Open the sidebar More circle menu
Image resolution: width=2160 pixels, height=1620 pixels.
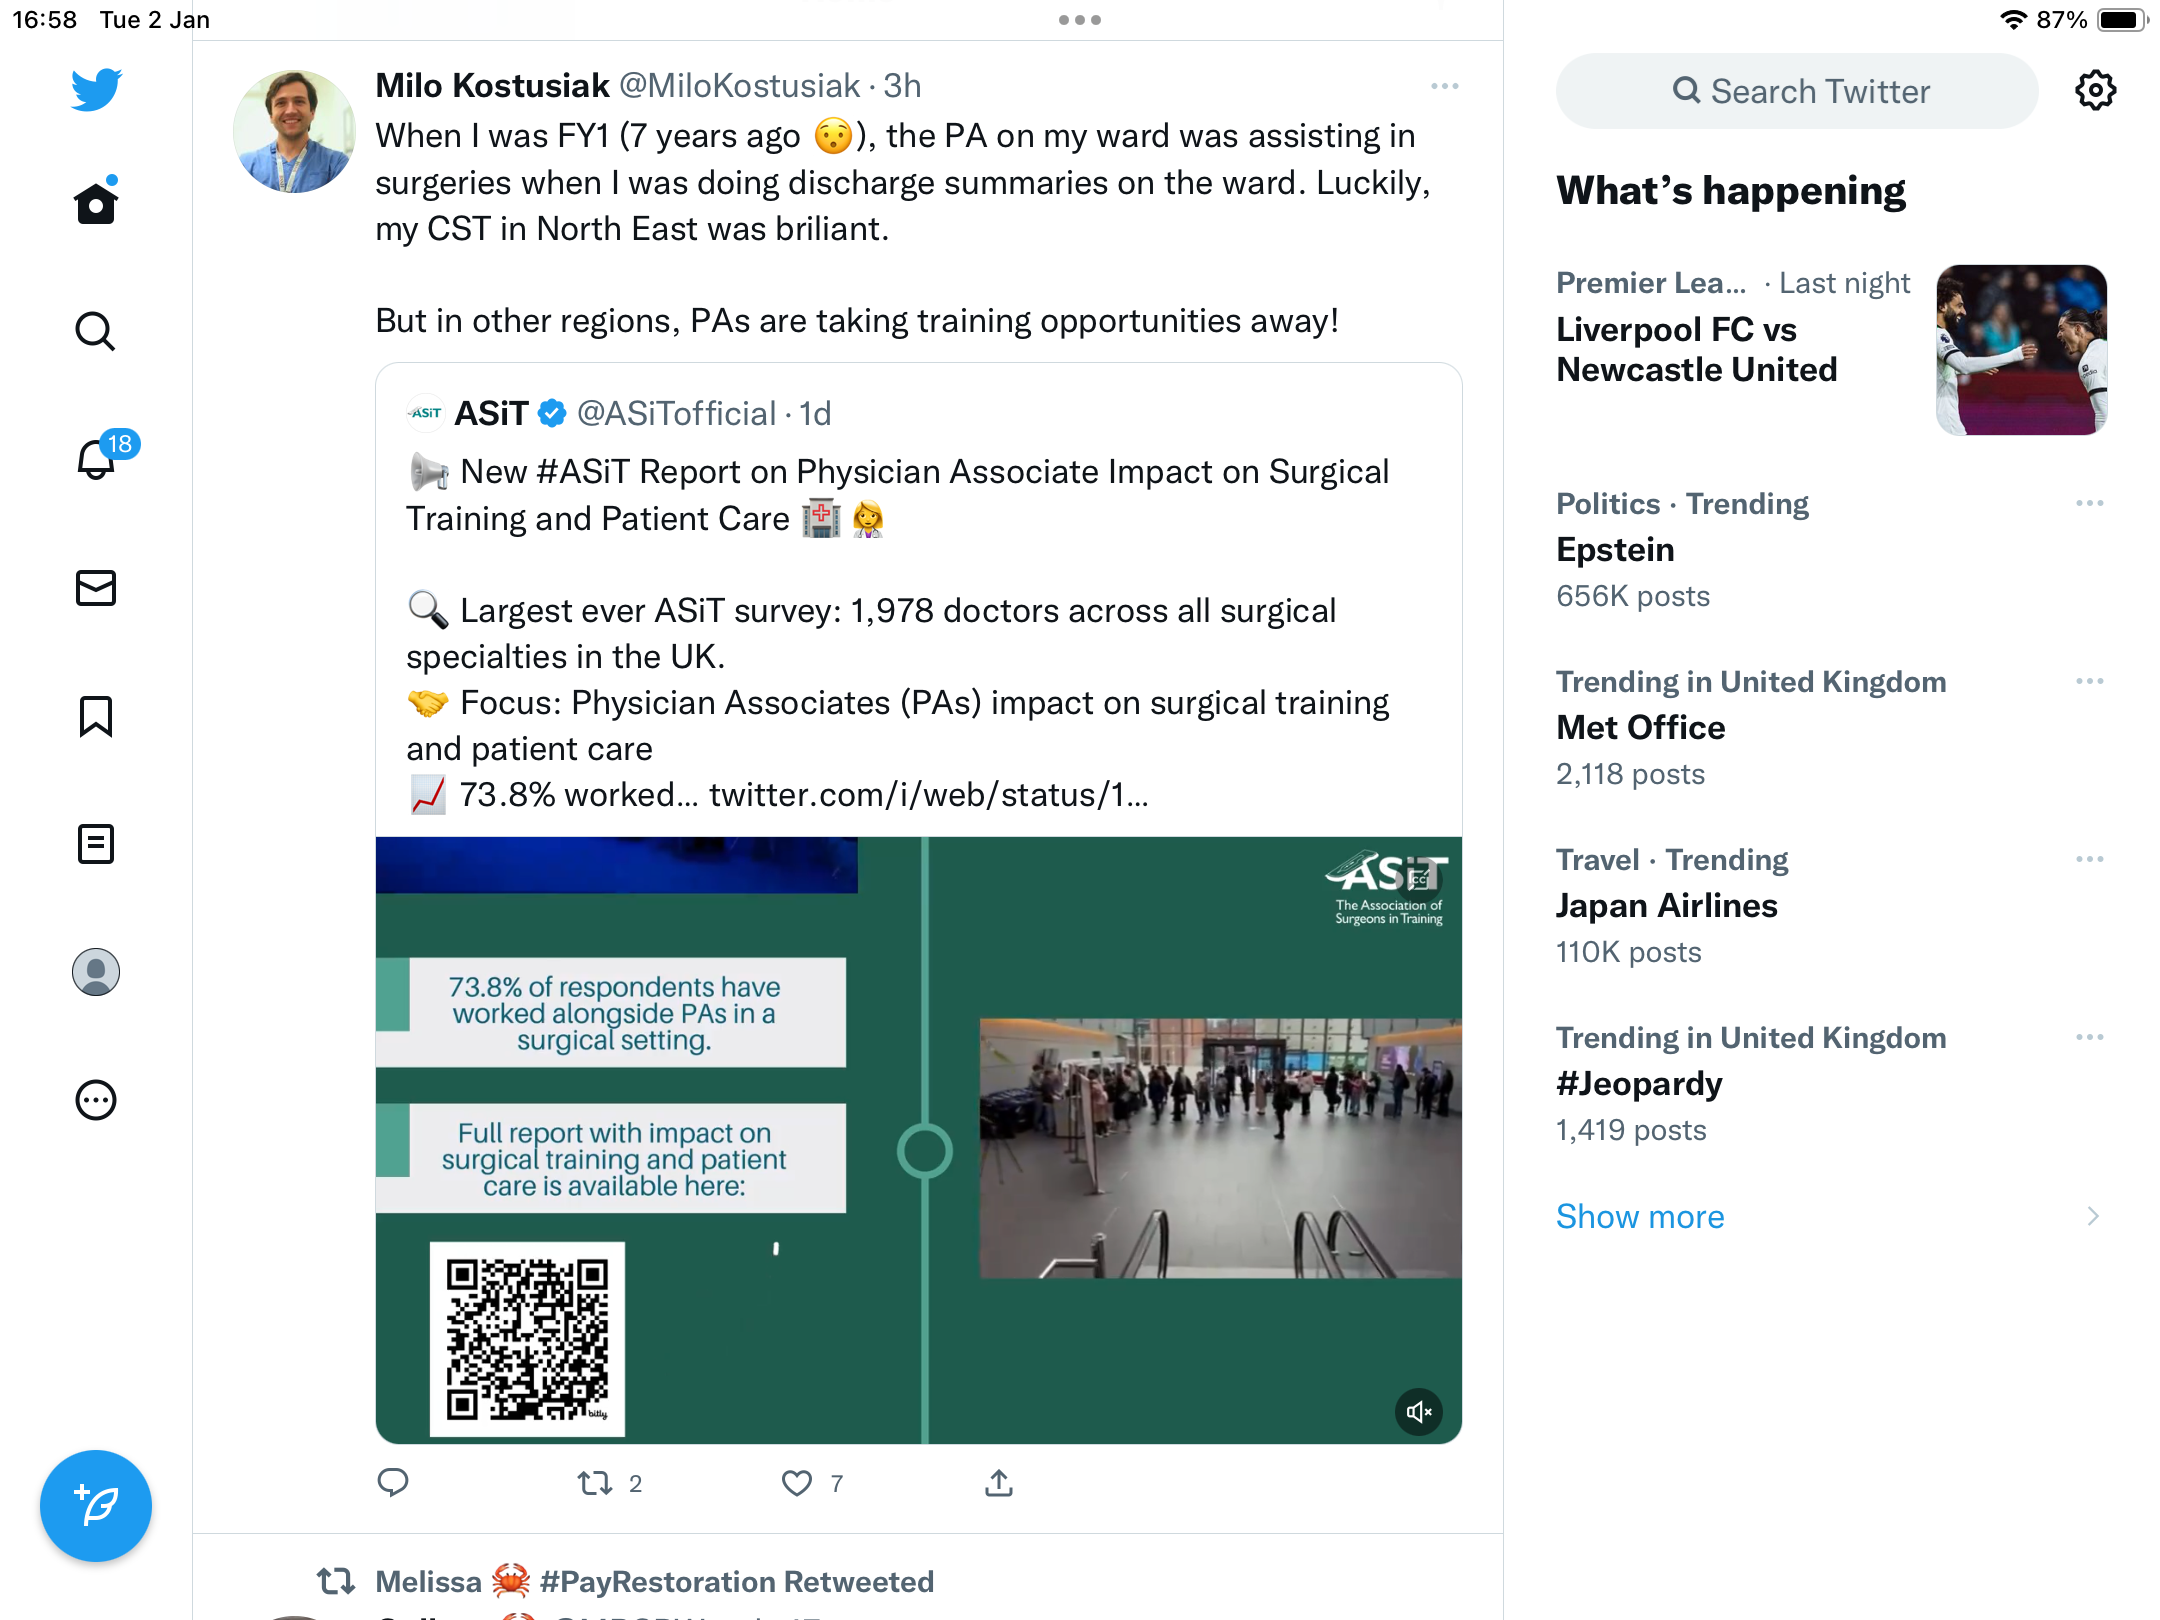point(96,1100)
